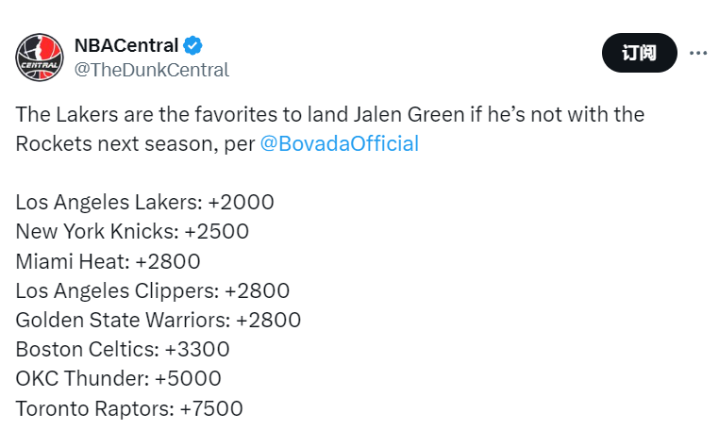This screenshot has height=430, width=719.
Task: Open the @TheDunkCentral handle
Action: tap(151, 70)
